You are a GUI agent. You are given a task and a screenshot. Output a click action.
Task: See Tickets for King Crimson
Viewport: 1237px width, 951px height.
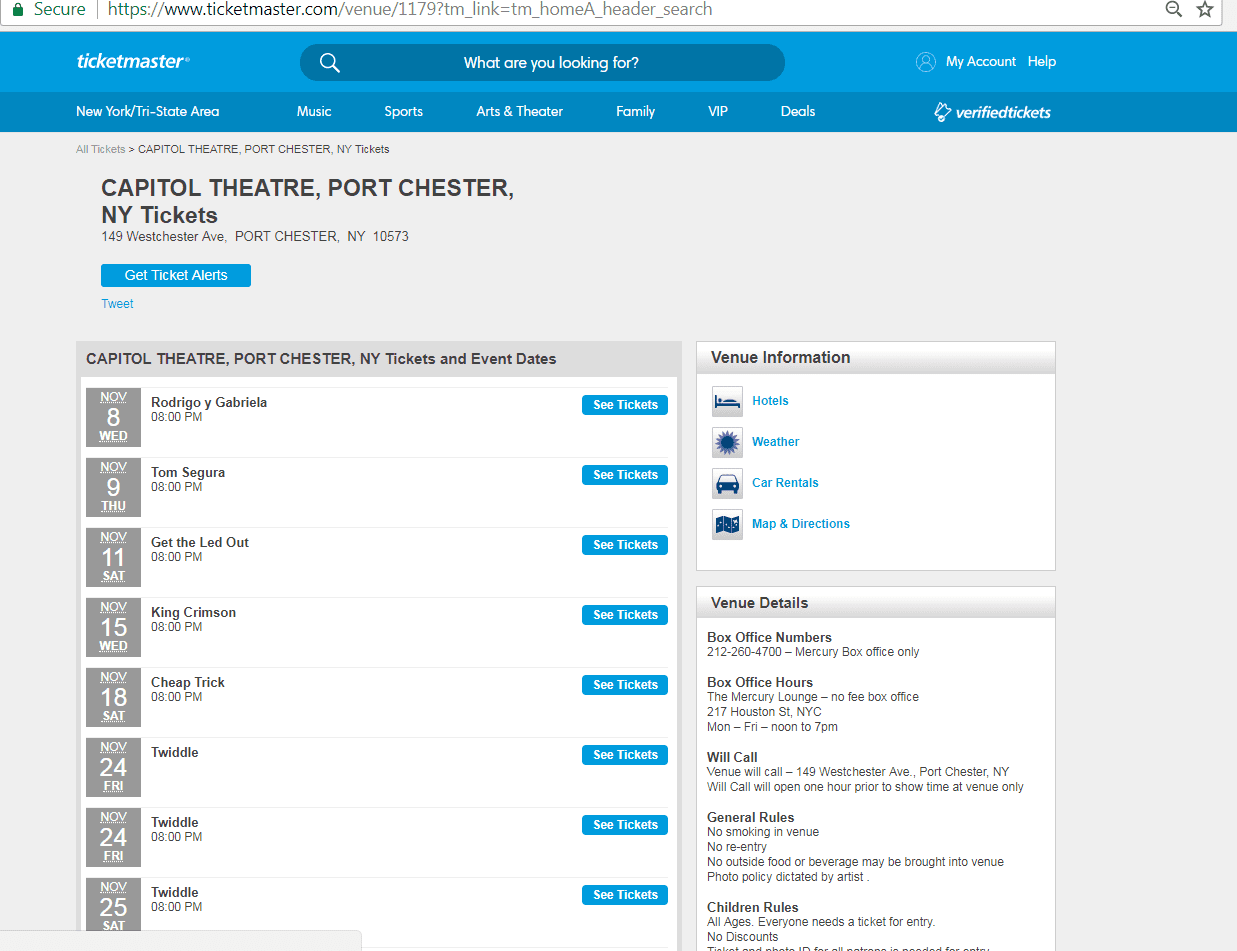click(x=625, y=615)
